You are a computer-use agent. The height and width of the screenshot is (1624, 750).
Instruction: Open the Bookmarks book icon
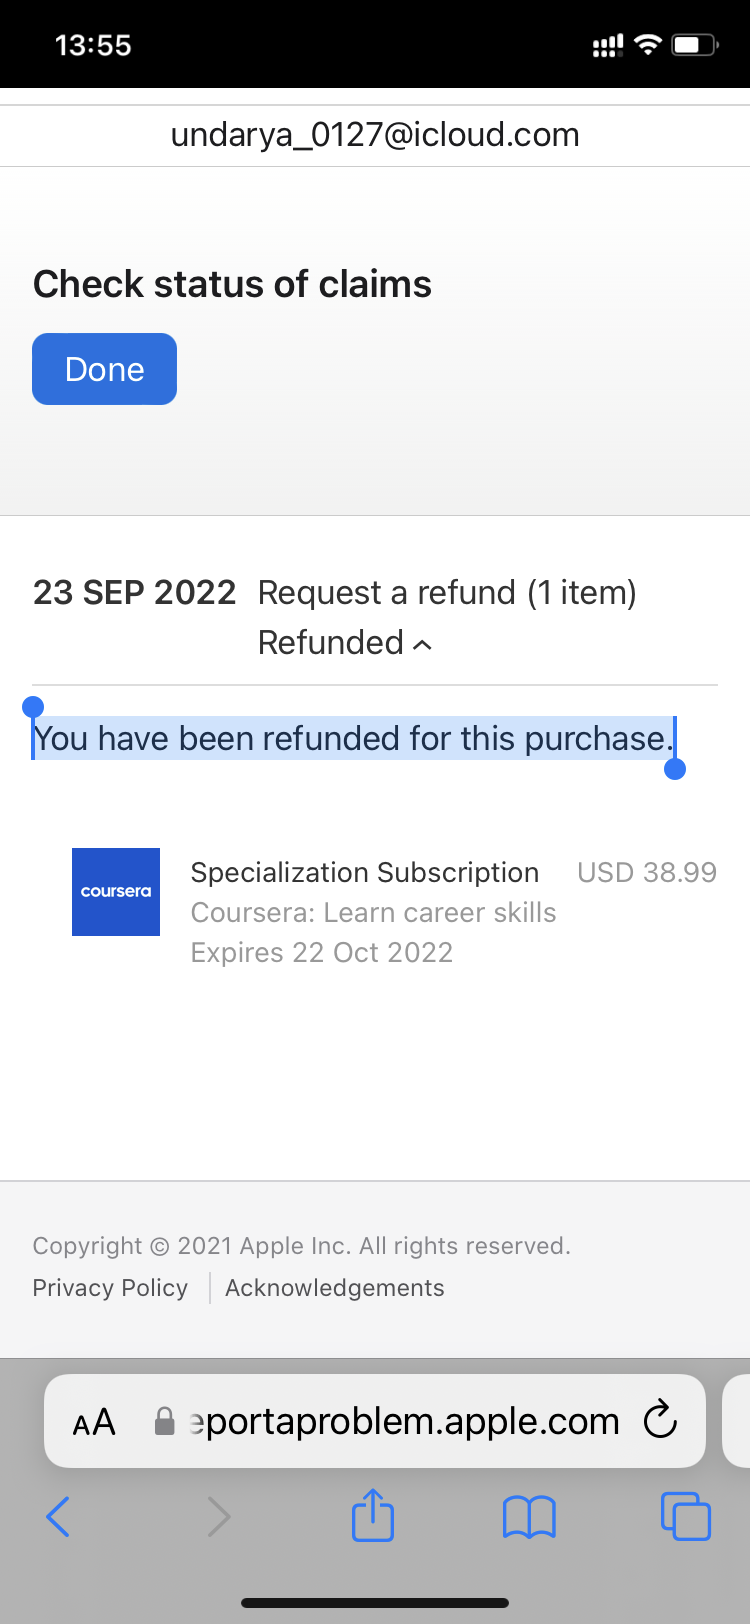tap(529, 1517)
